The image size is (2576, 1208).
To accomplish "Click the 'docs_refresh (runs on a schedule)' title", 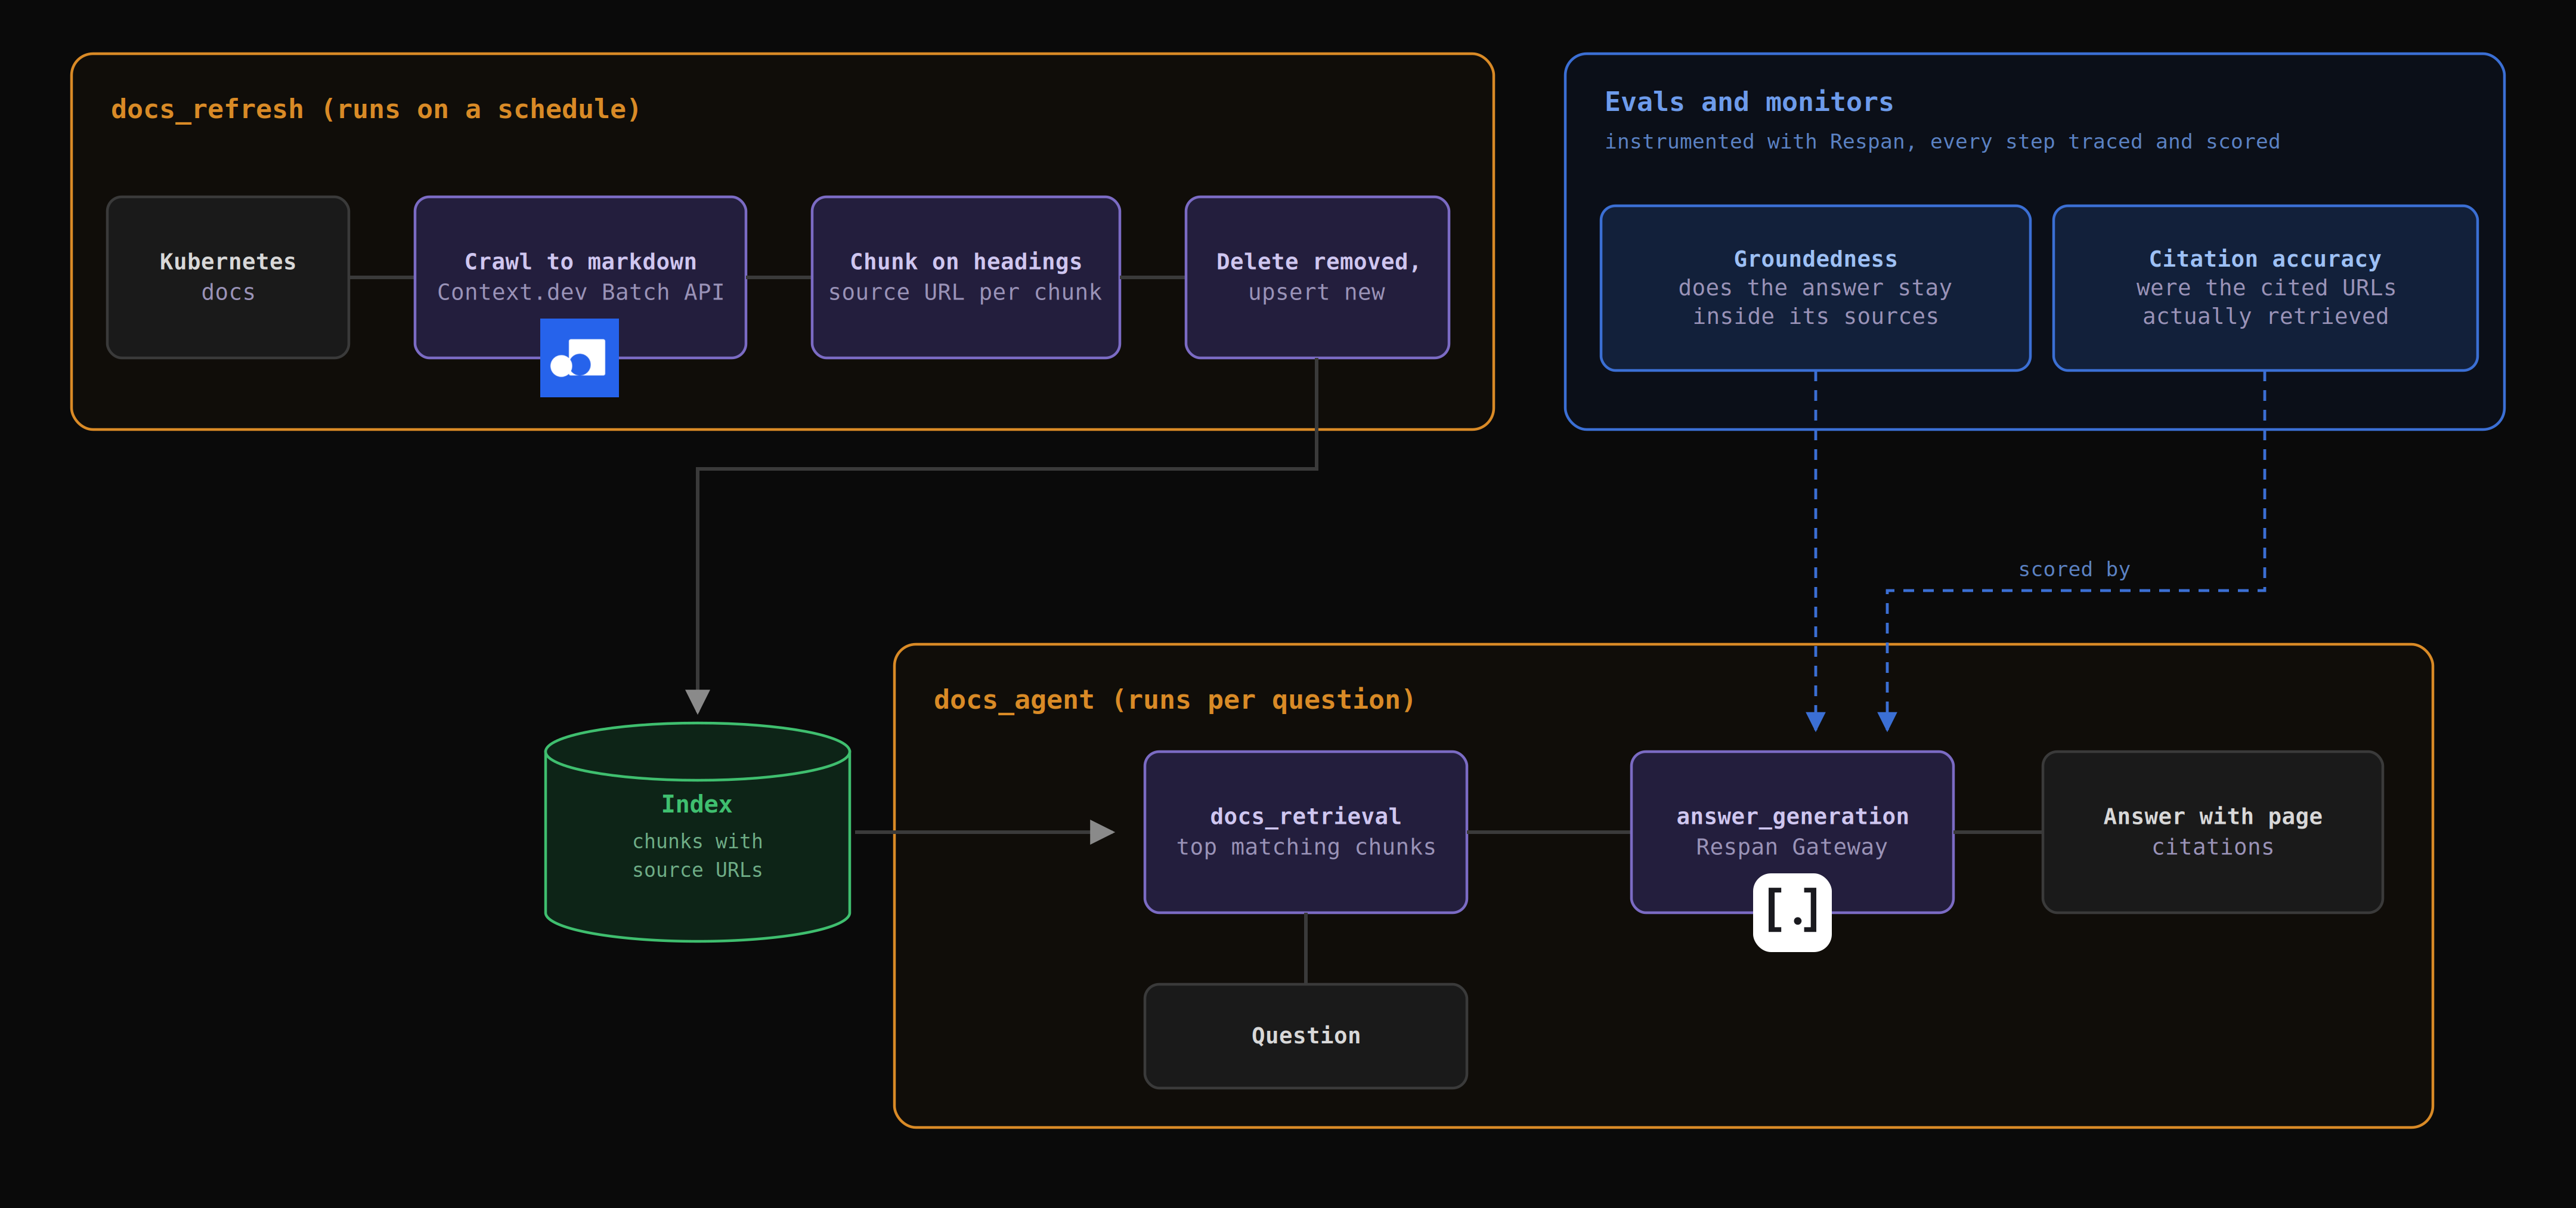I will point(375,109).
